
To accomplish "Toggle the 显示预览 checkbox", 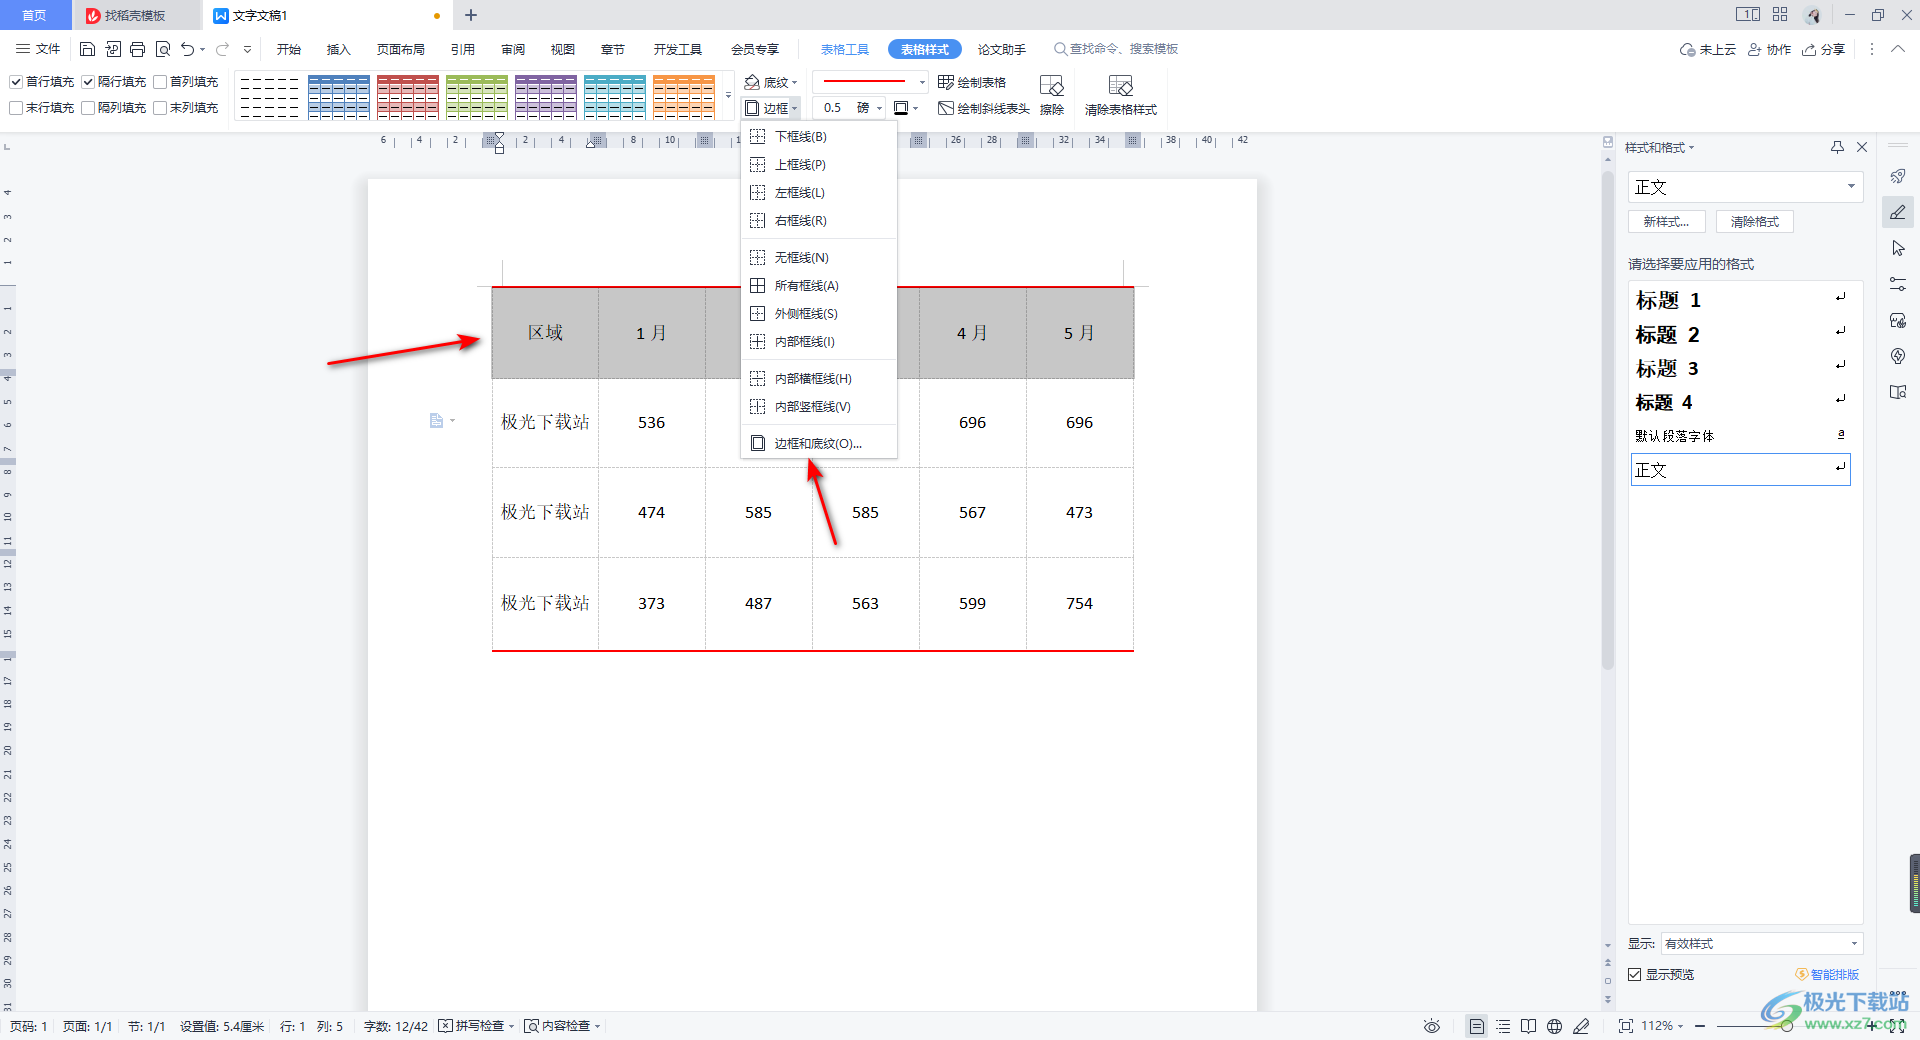I will pos(1635,974).
